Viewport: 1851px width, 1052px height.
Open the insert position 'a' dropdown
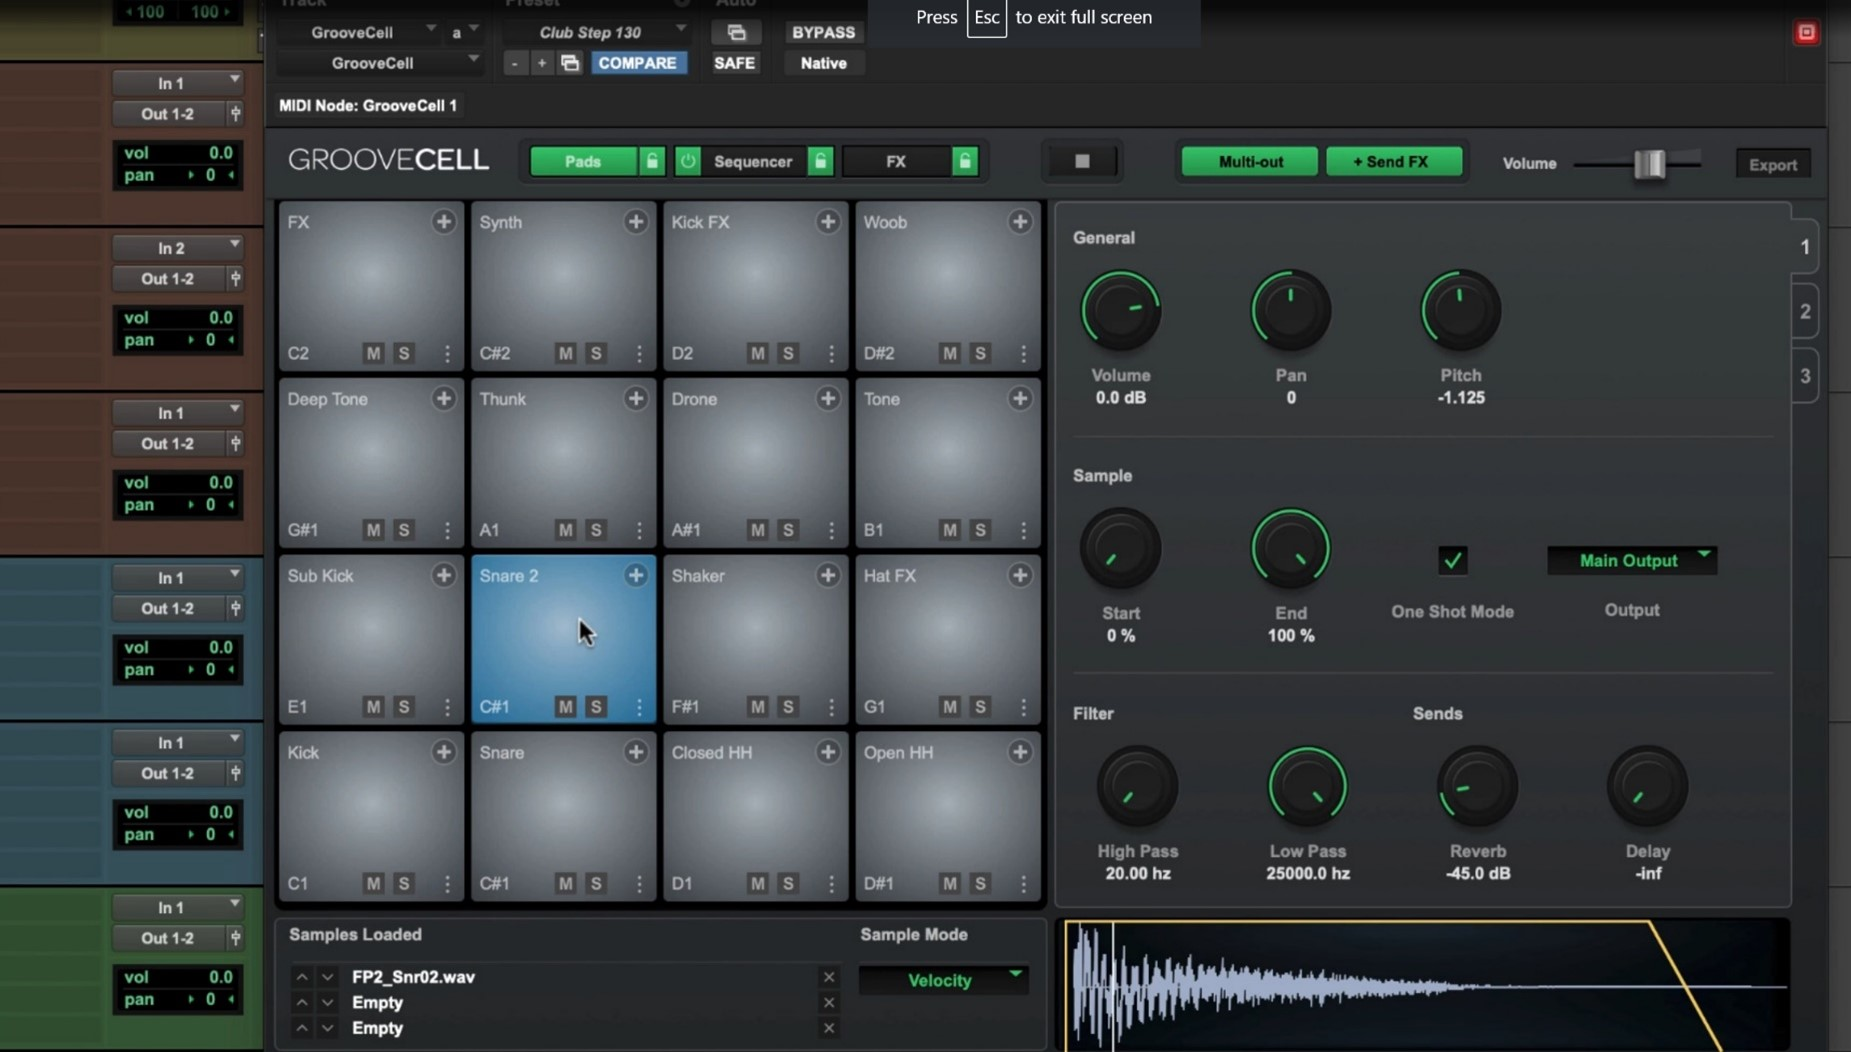click(x=464, y=33)
